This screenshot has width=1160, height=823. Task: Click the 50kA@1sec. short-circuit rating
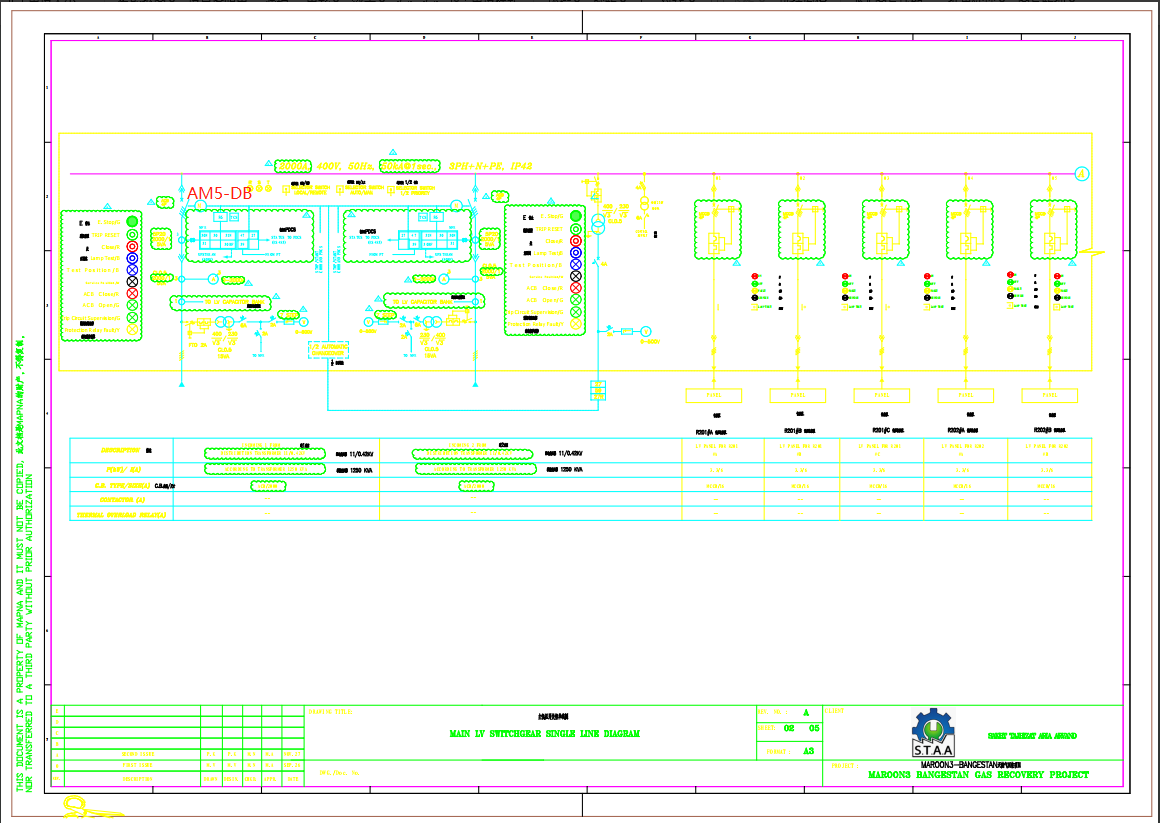[x=410, y=167]
